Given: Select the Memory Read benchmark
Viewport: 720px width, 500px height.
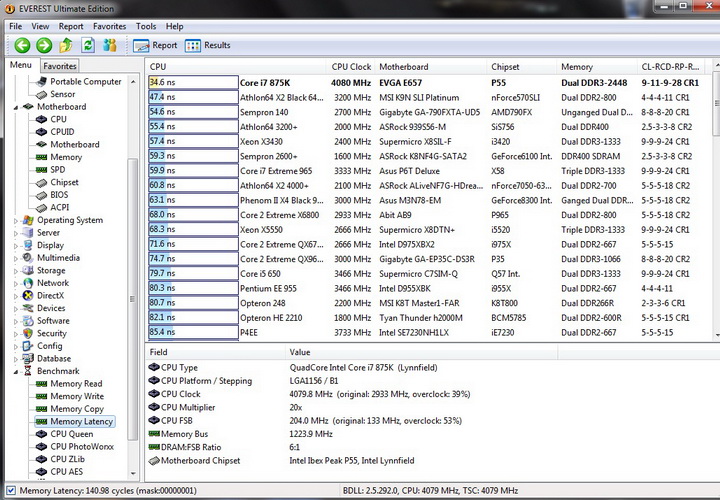Looking at the screenshot, I should tap(76, 384).
